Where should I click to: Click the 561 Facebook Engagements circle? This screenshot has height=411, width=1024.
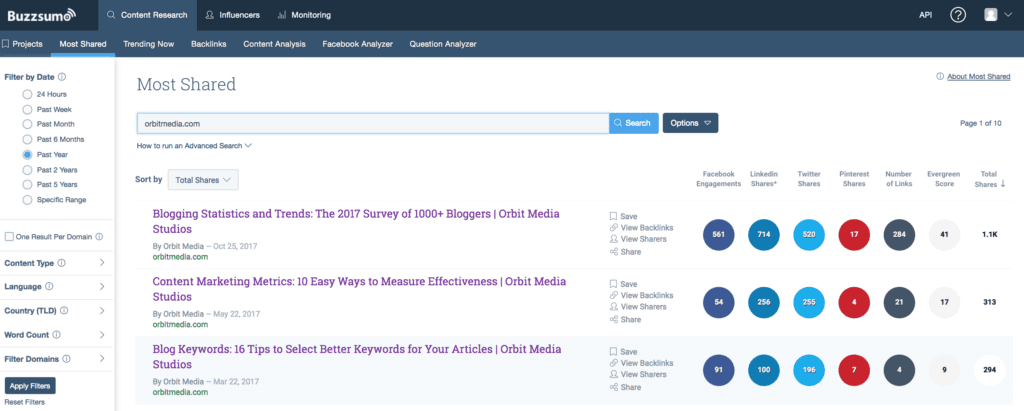719,235
